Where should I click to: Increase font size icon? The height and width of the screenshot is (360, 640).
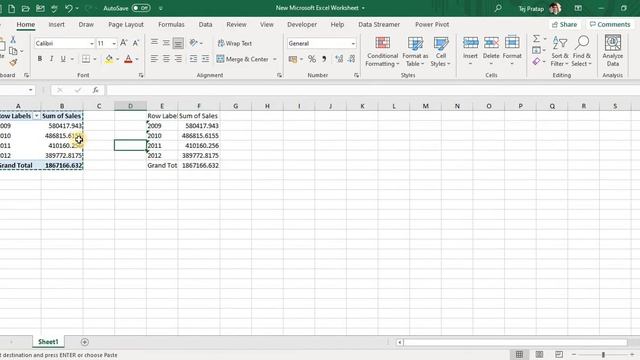point(124,43)
